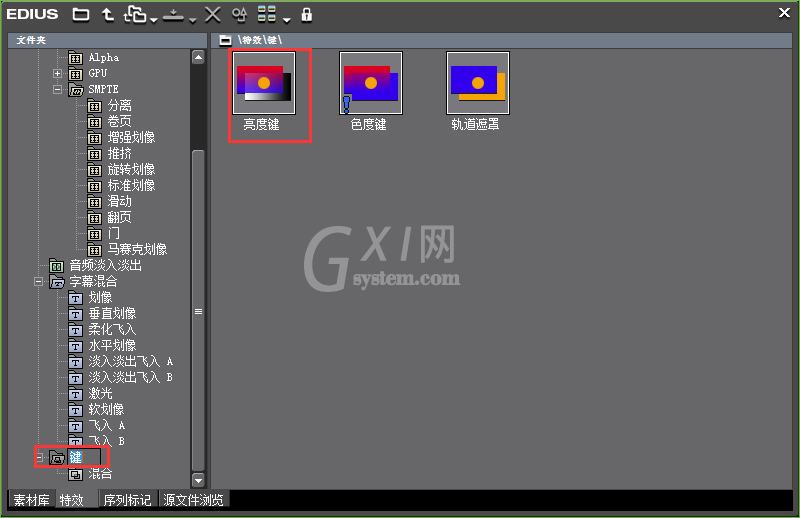The image size is (800, 518).
Task: Collapse the 字幕混合 folder
Action: tap(38, 282)
